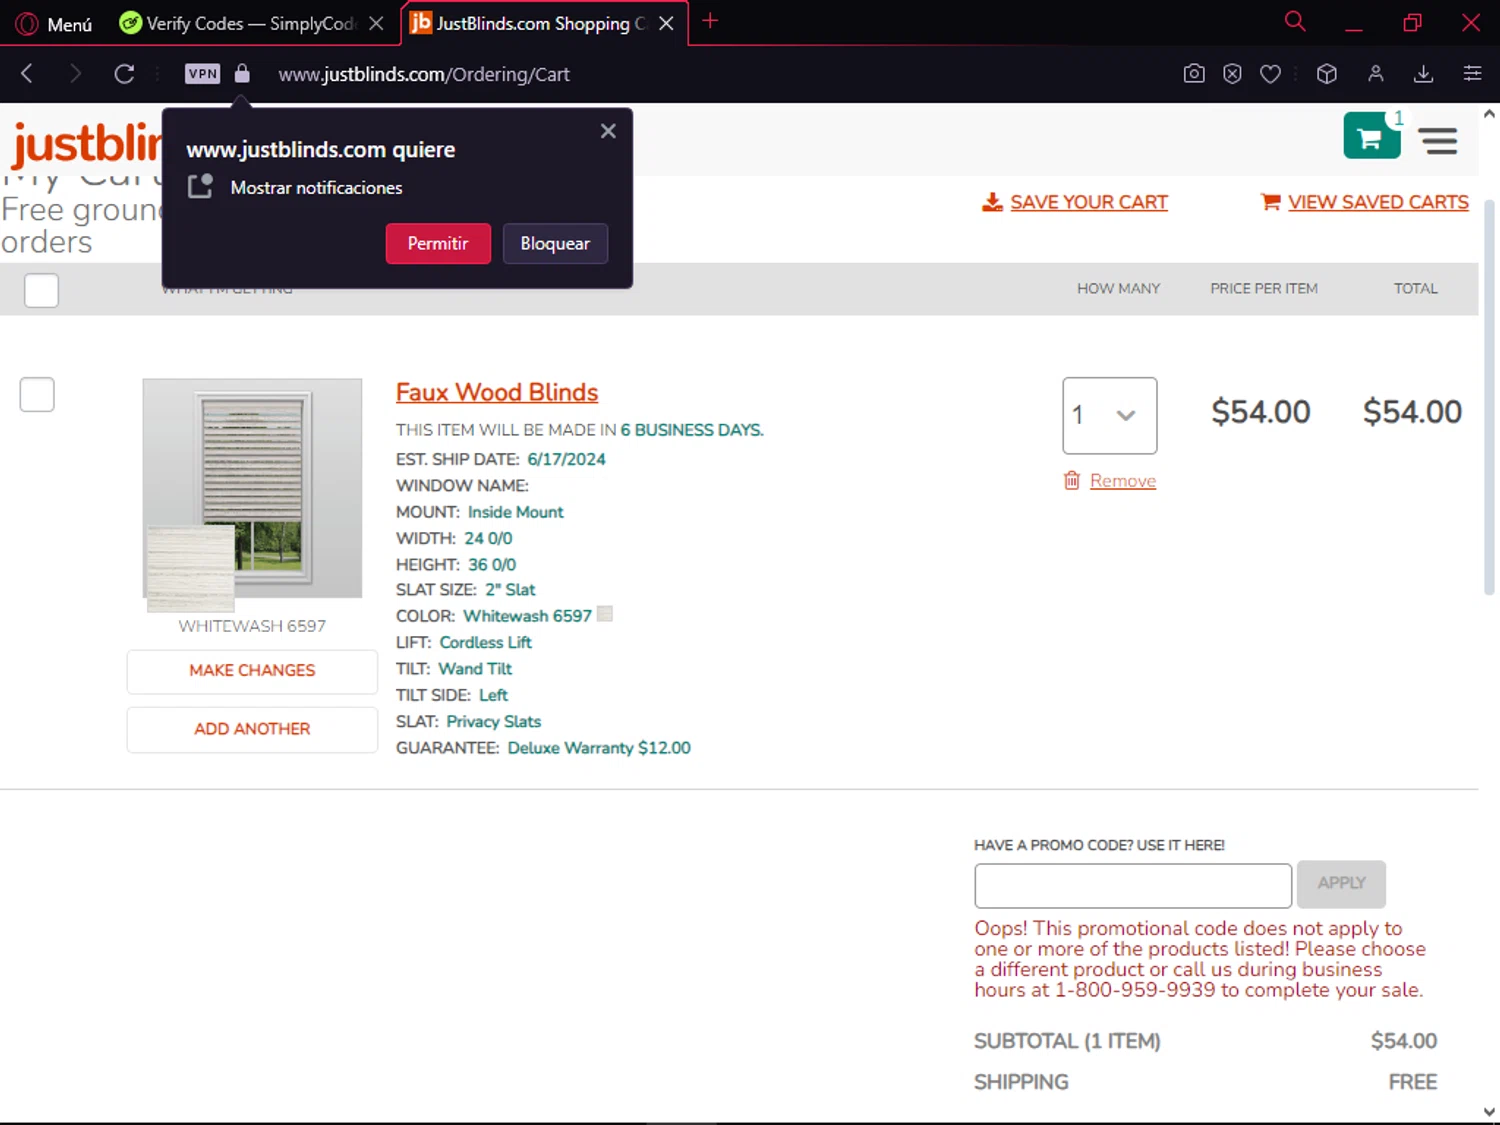The width and height of the screenshot is (1500, 1125).
Task: Click cart icon beside View Saved Carts
Action: coord(1270,202)
